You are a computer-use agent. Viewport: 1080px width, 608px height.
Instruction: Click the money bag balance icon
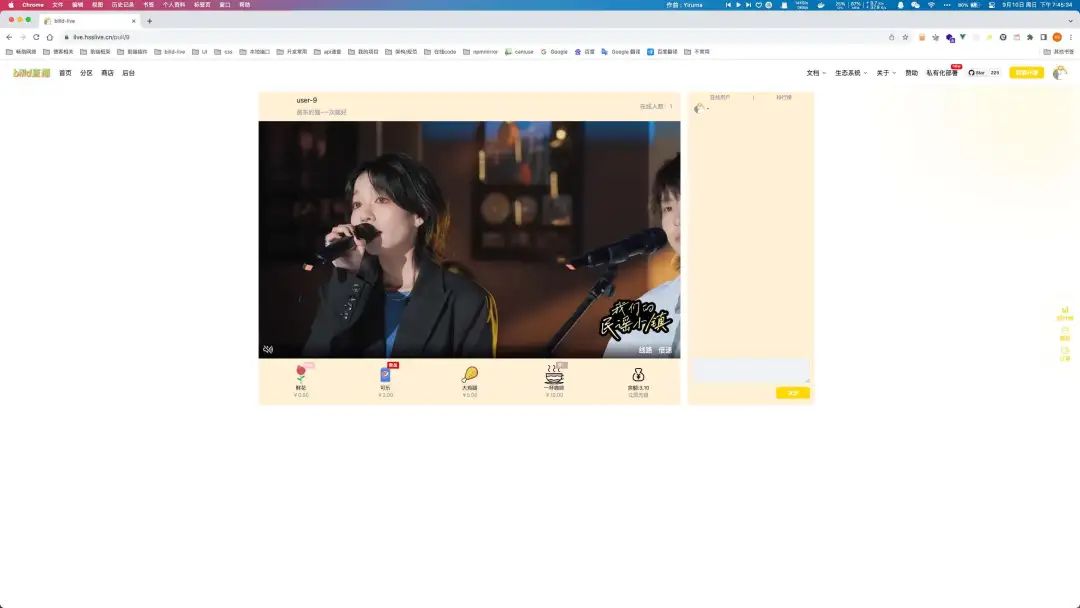click(x=638, y=375)
